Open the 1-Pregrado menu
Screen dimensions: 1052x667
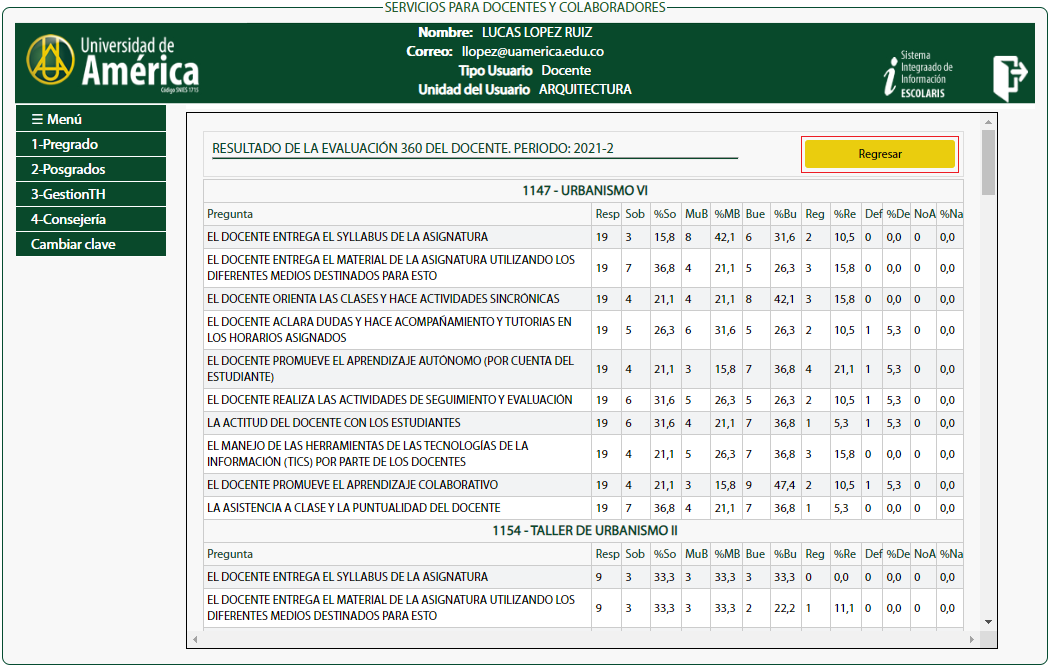(91, 144)
